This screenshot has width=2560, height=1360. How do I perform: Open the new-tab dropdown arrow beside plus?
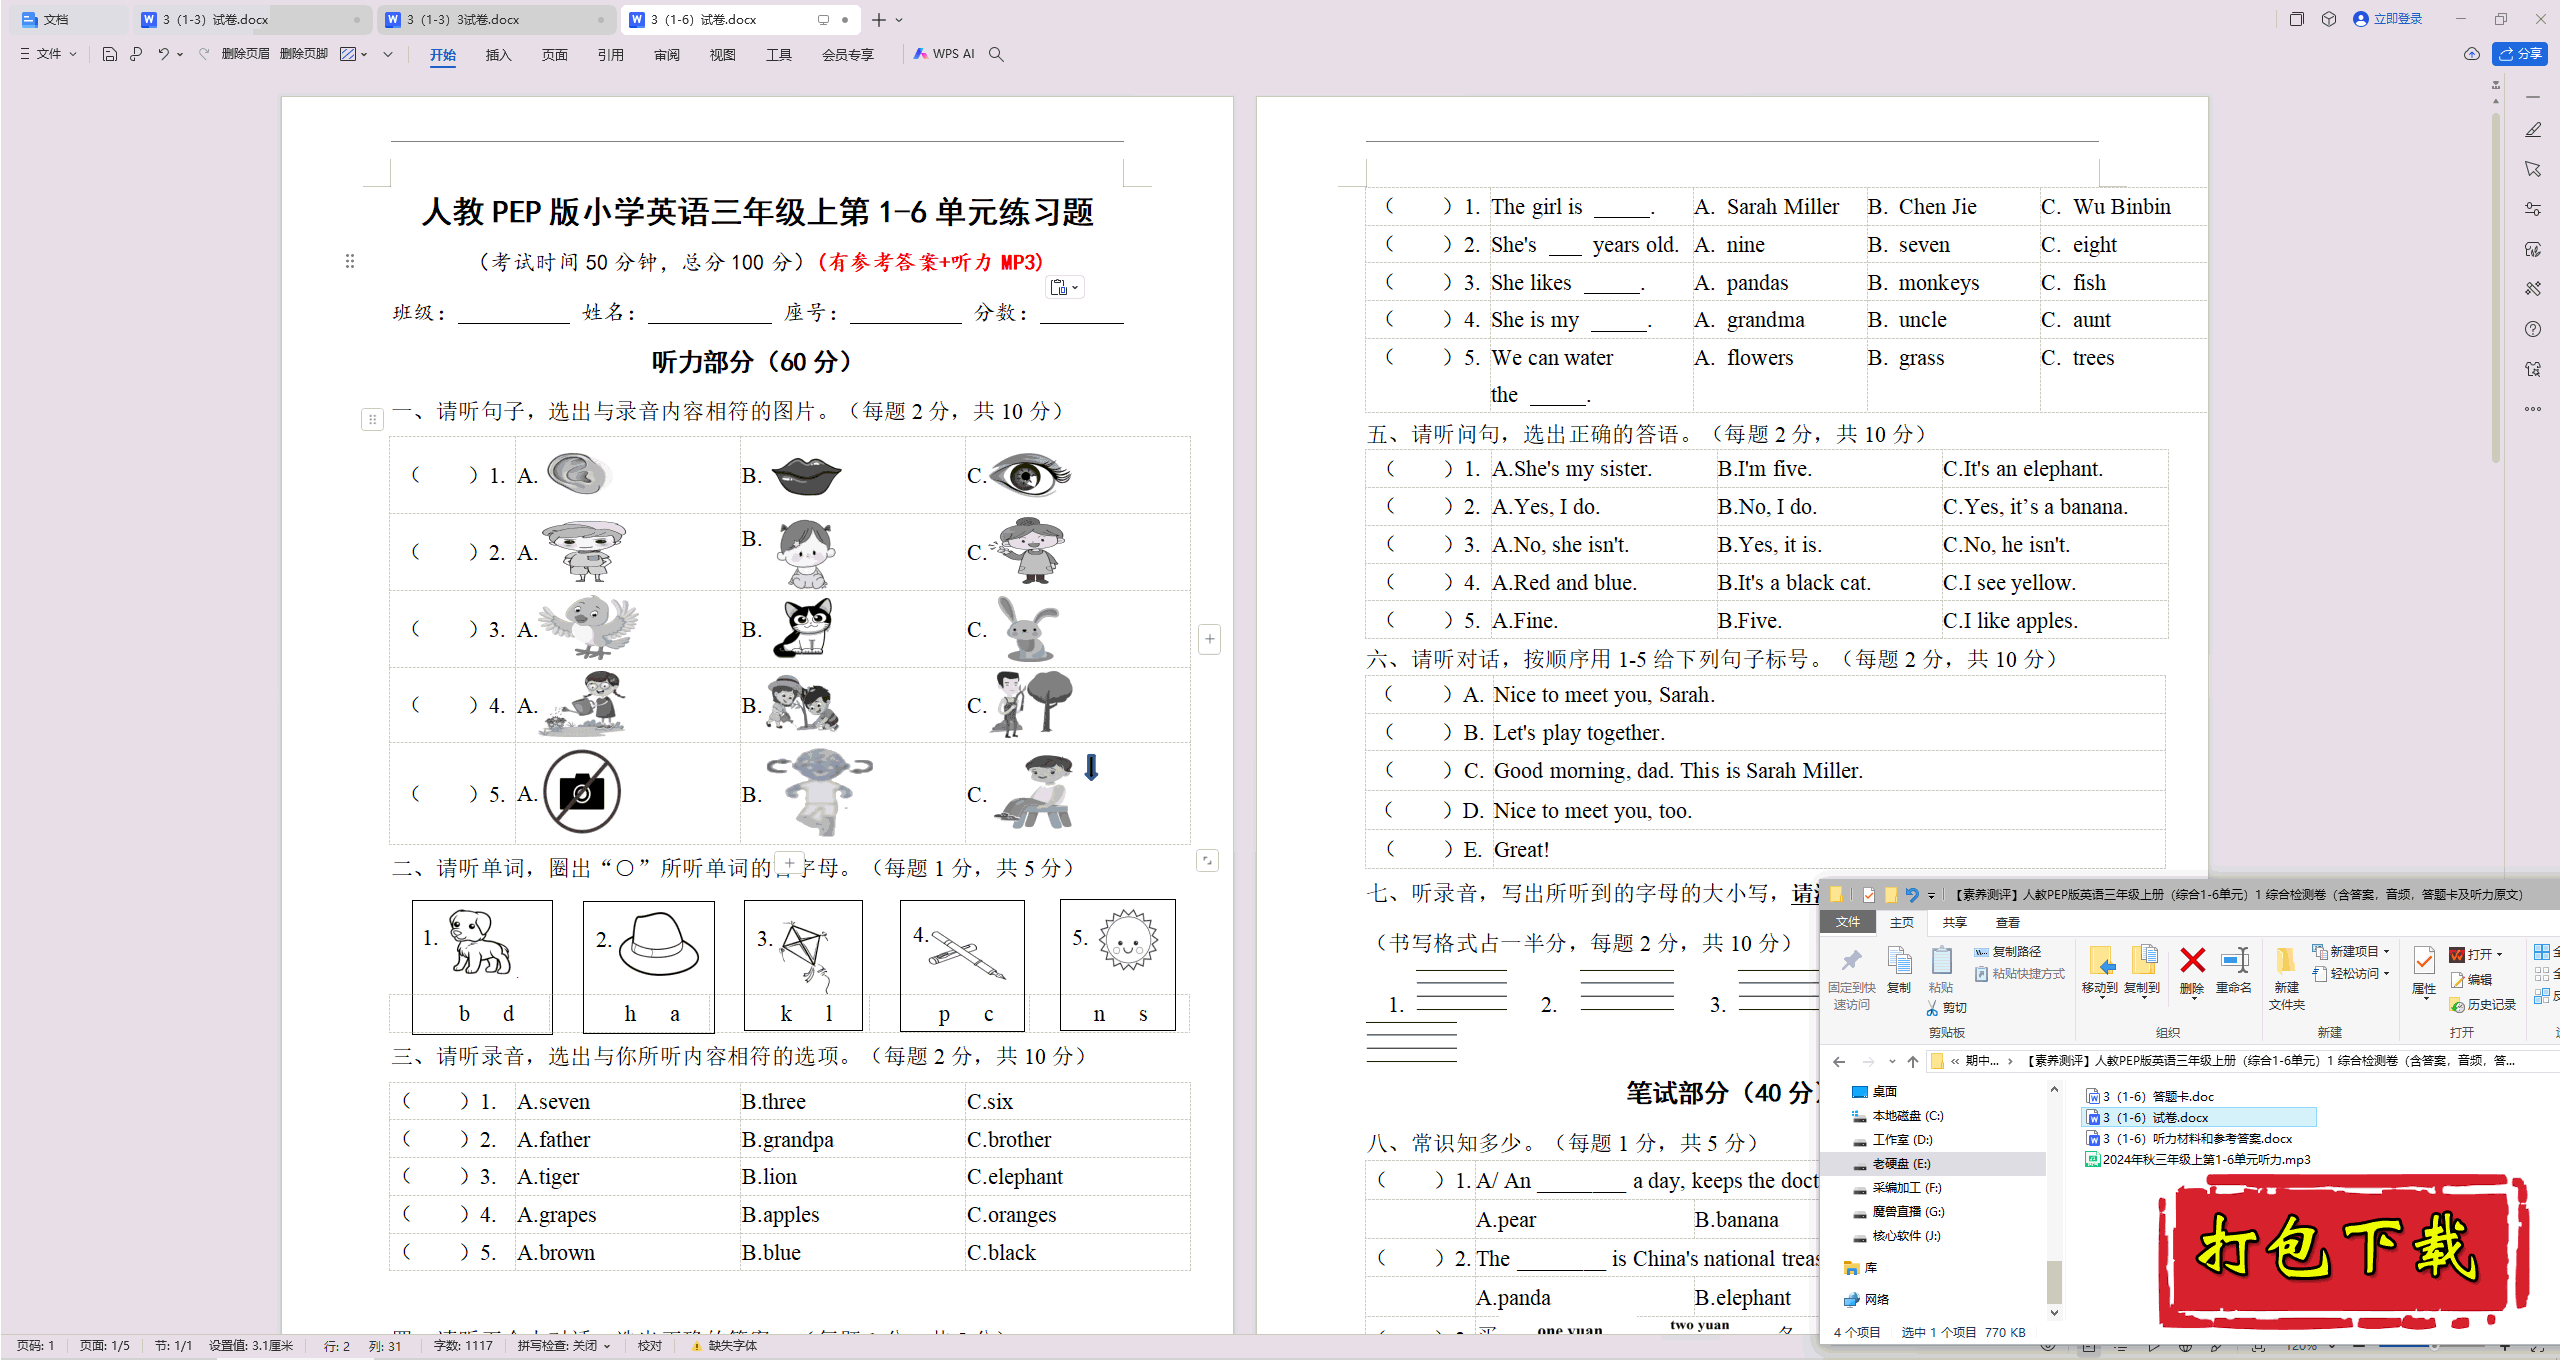point(899,19)
